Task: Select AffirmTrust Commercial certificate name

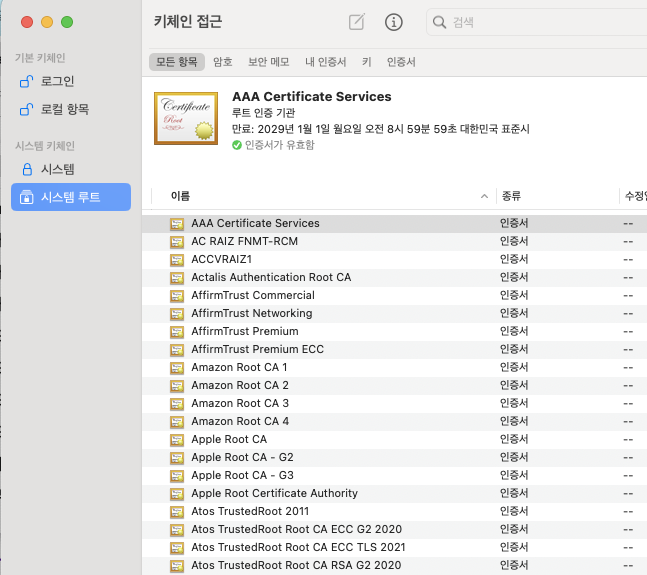Action: coord(253,295)
